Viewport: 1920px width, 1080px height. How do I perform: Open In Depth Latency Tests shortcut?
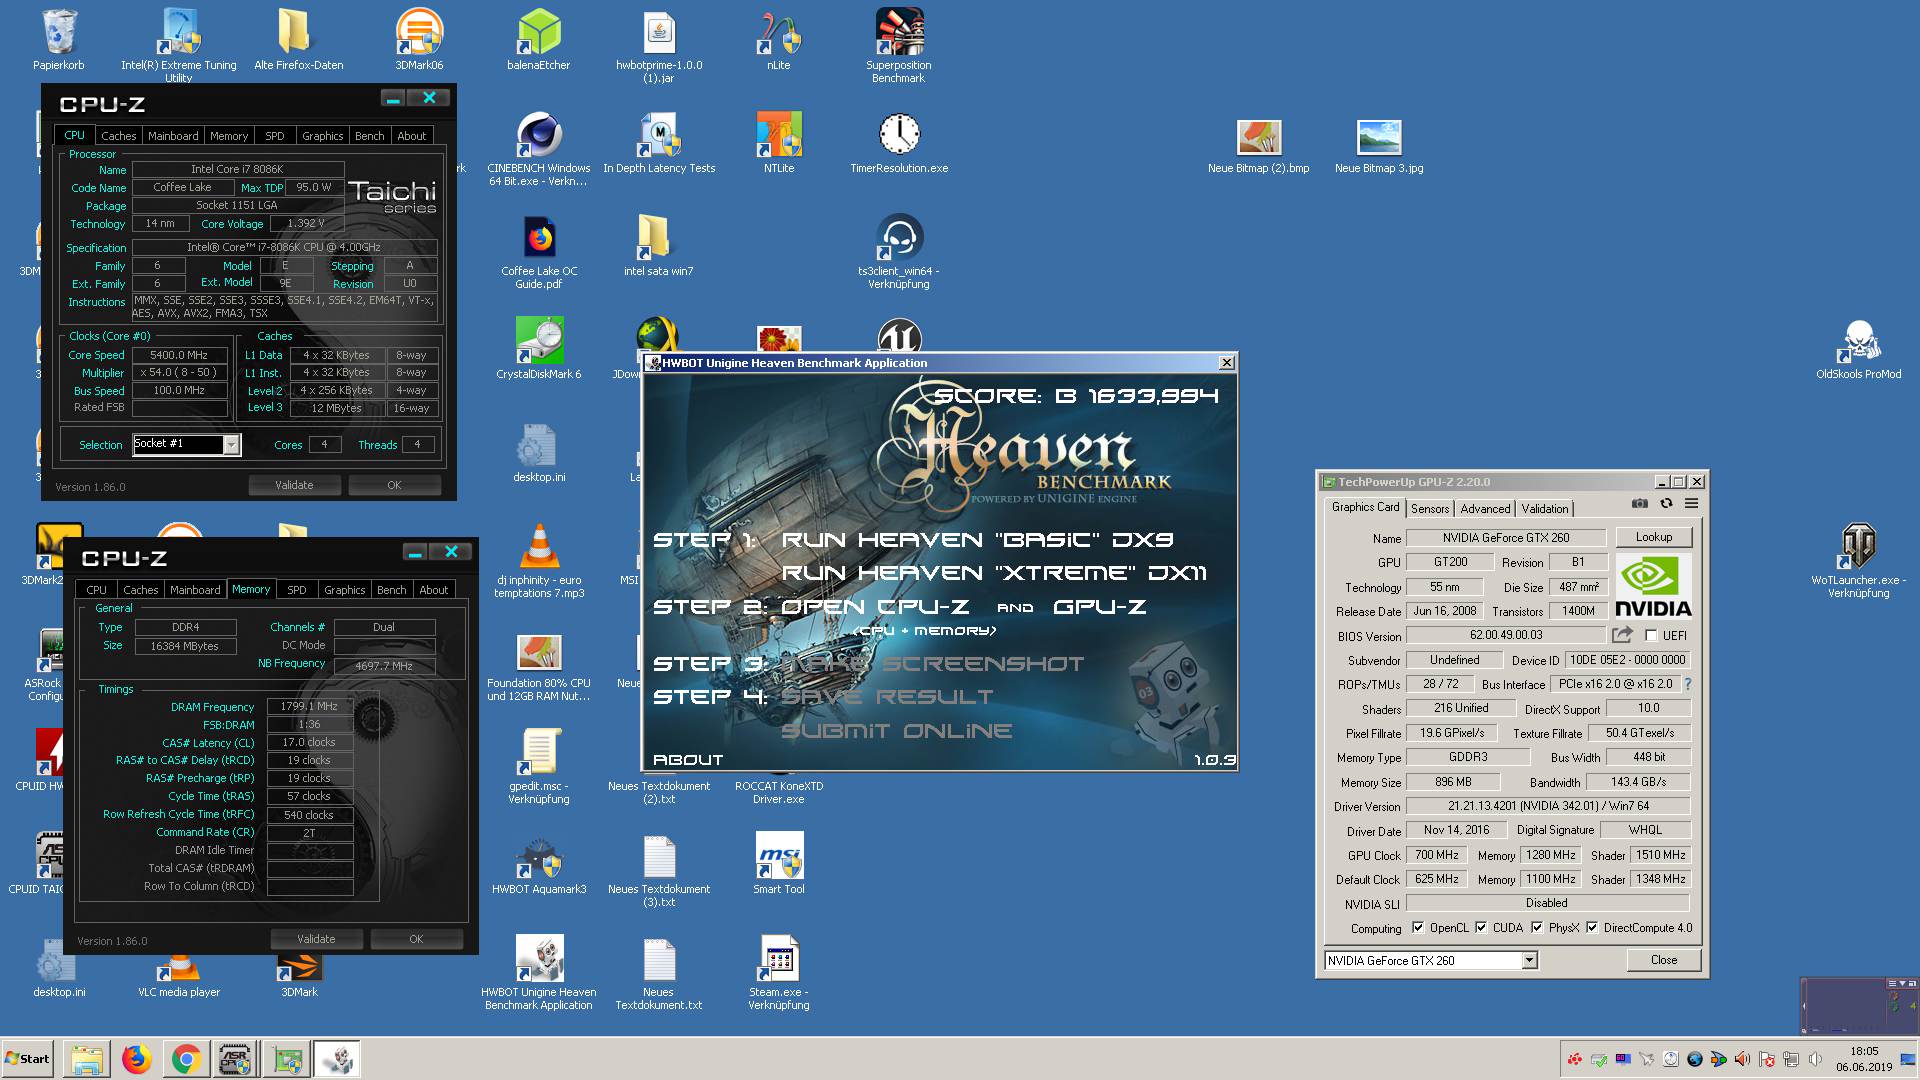point(659,142)
